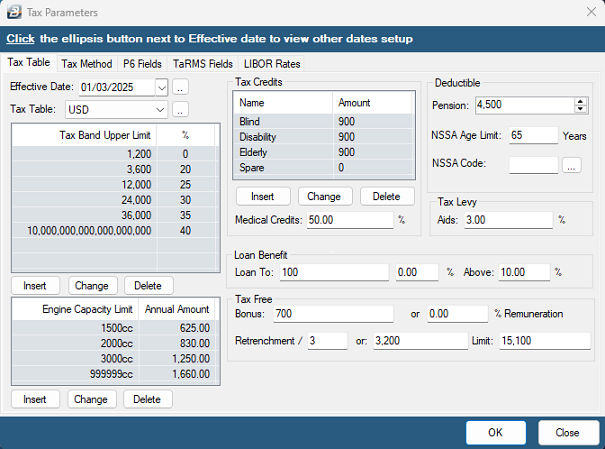This screenshot has height=449, width=605.
Task: Click the Loan To amount field
Action: (x=334, y=272)
